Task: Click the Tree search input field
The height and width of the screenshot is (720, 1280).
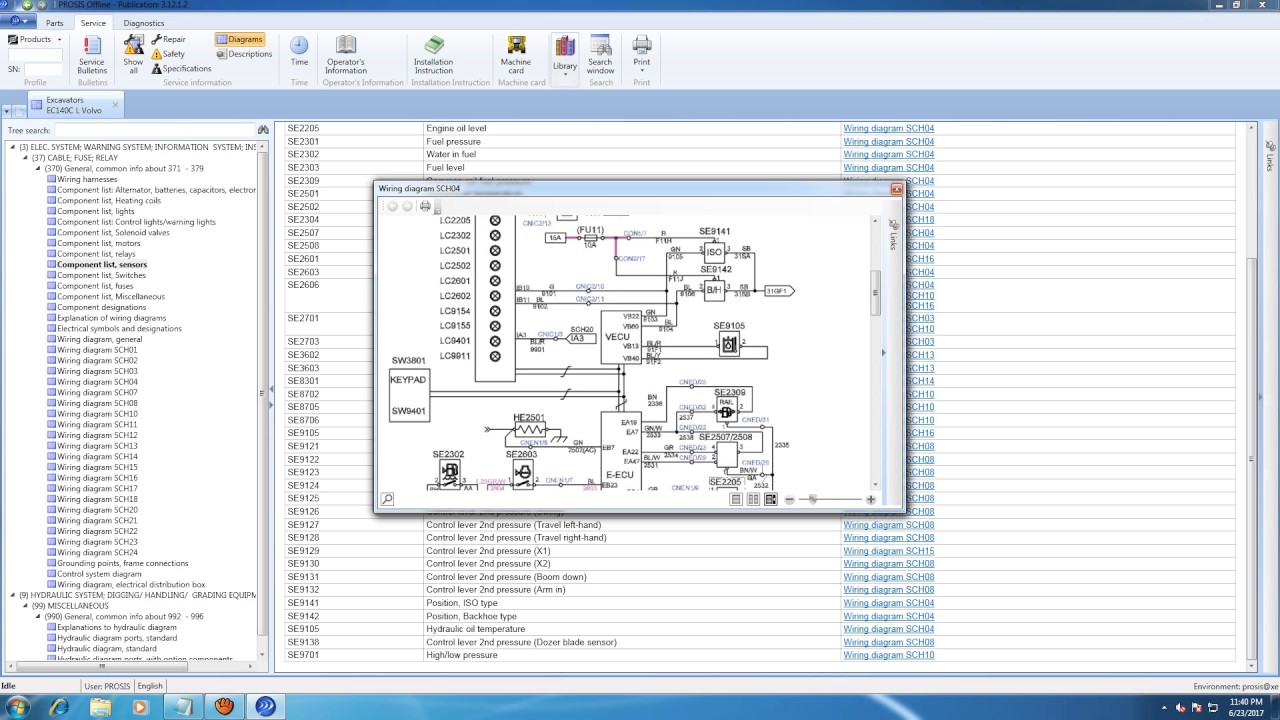Action: point(154,130)
